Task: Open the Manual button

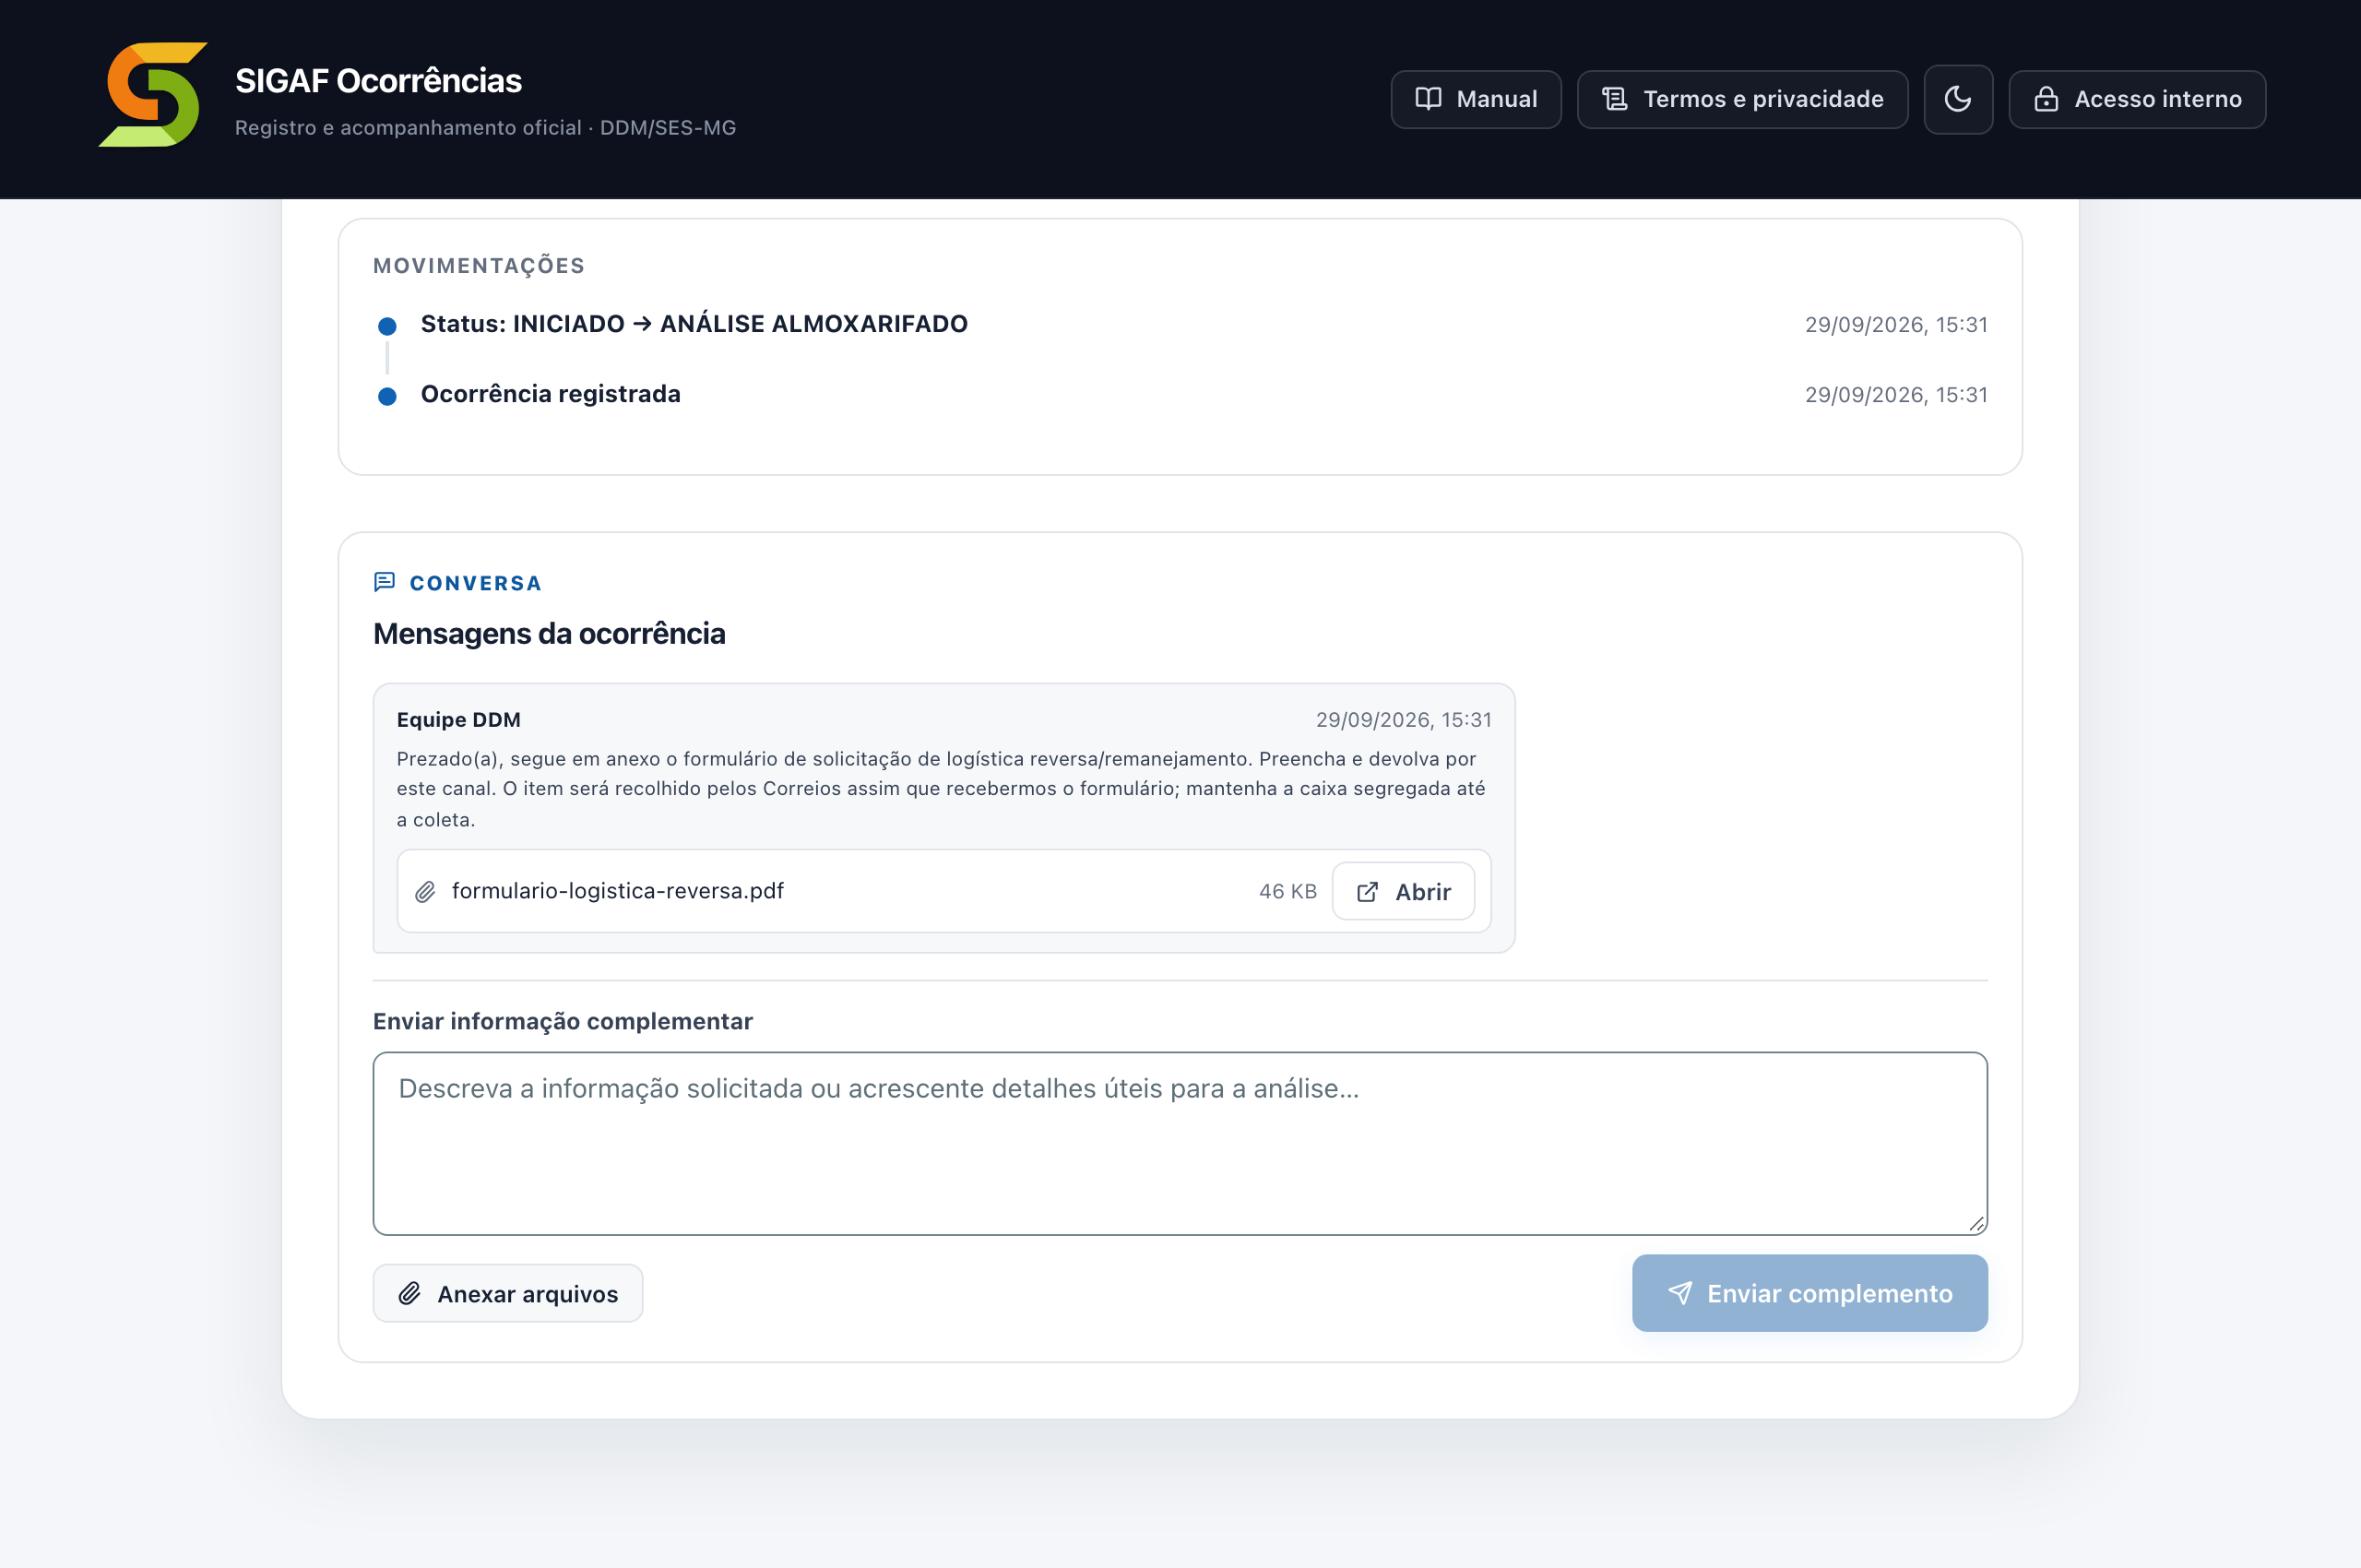Action: tap(1475, 99)
